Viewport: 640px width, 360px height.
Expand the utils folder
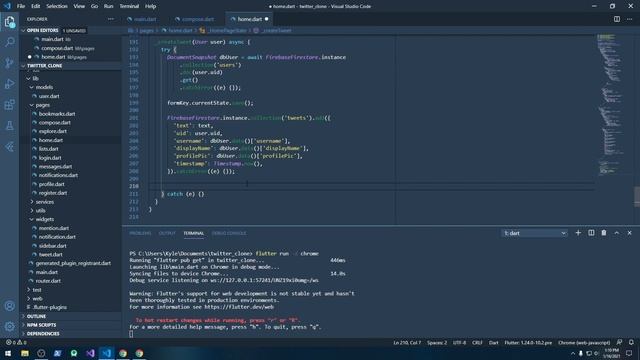[x=40, y=211]
